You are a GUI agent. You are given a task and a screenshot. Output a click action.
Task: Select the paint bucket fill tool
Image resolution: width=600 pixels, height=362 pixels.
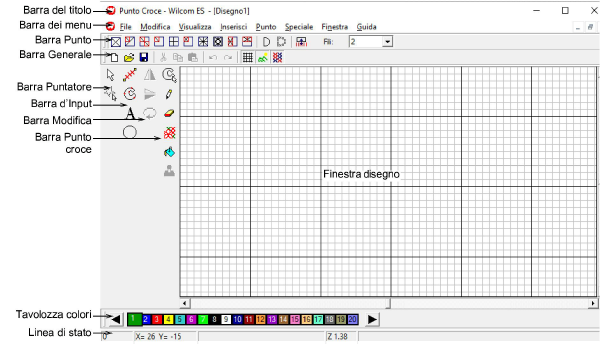(x=169, y=152)
